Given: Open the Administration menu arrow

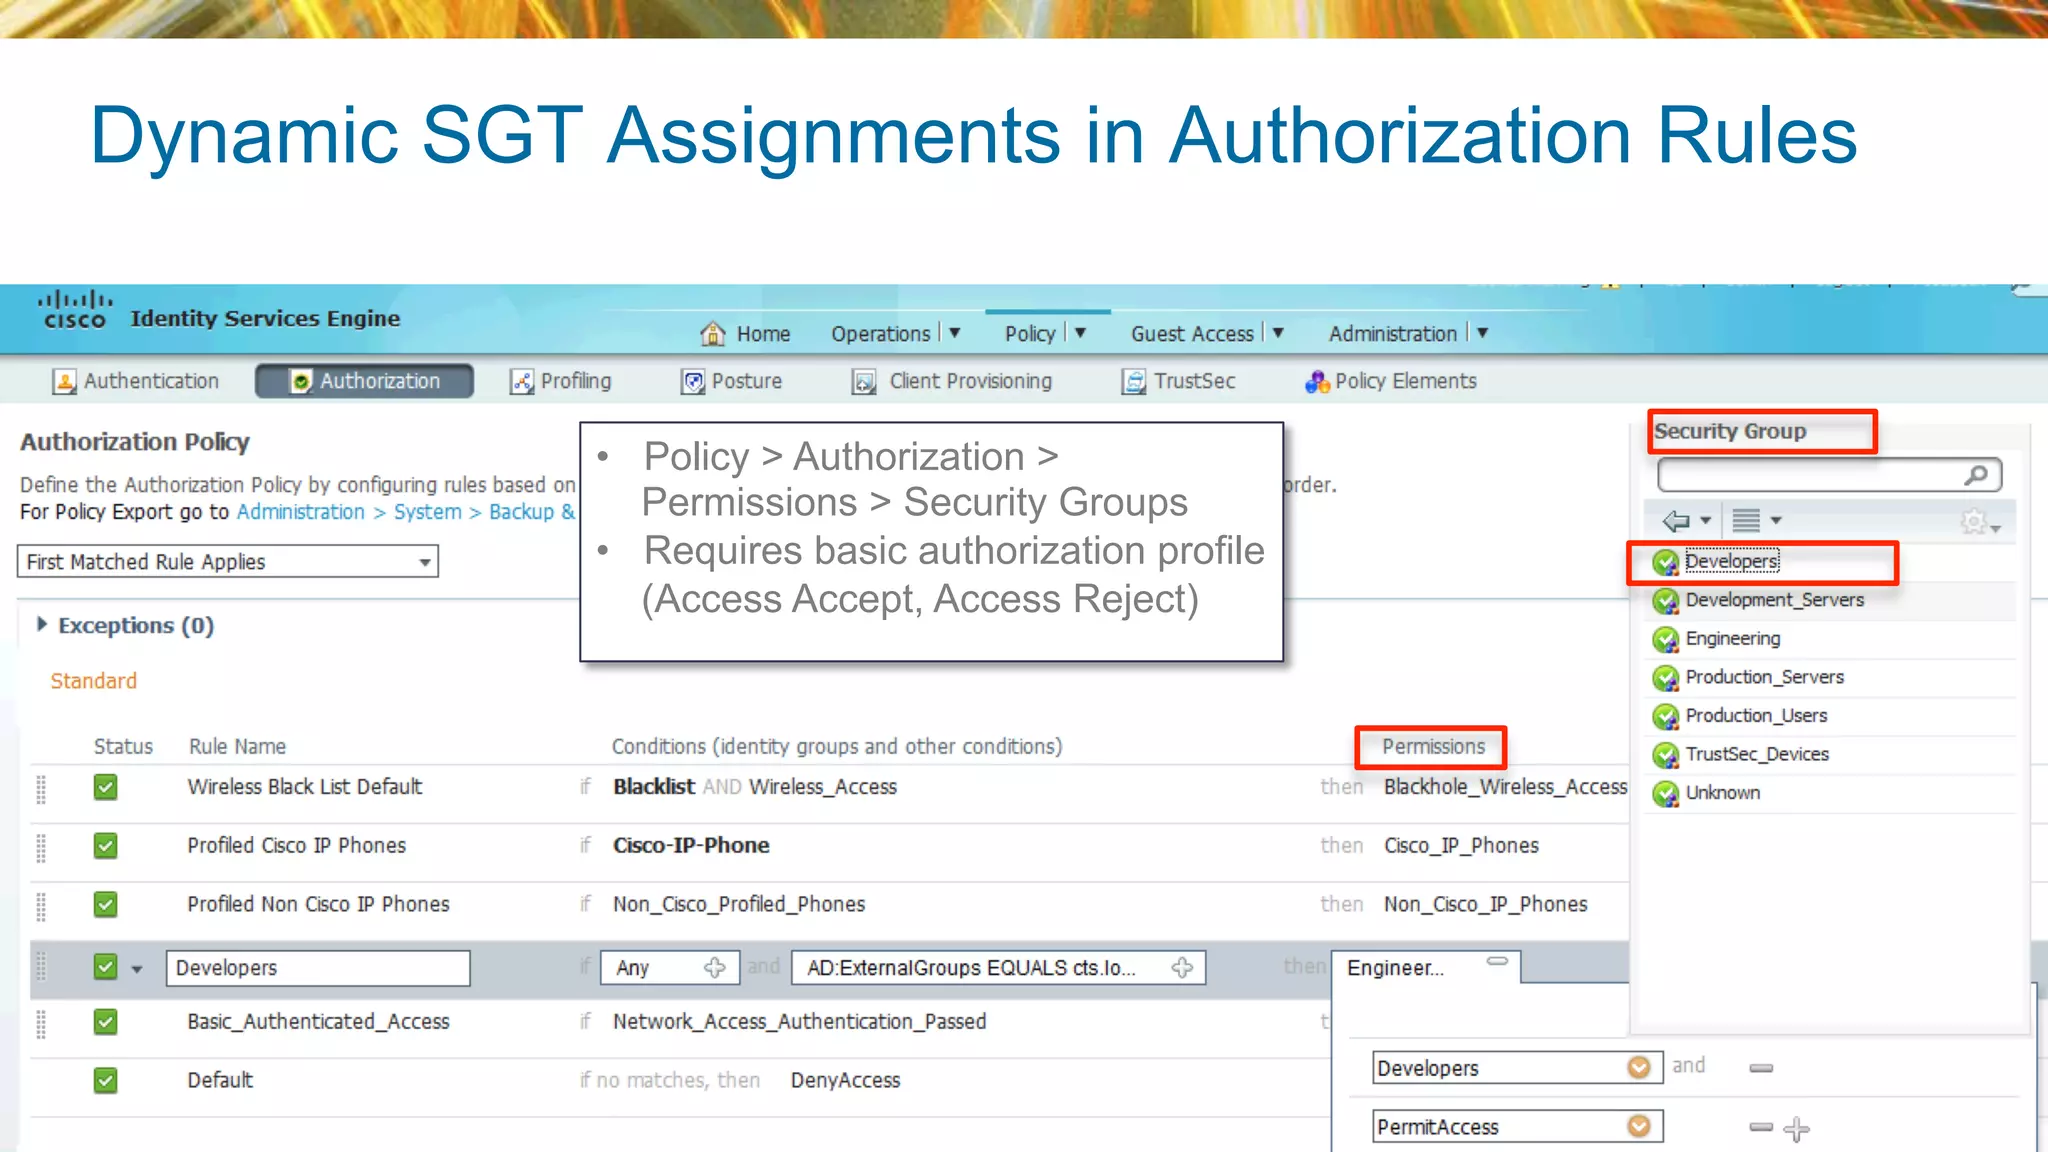Looking at the screenshot, I should coord(1482,332).
